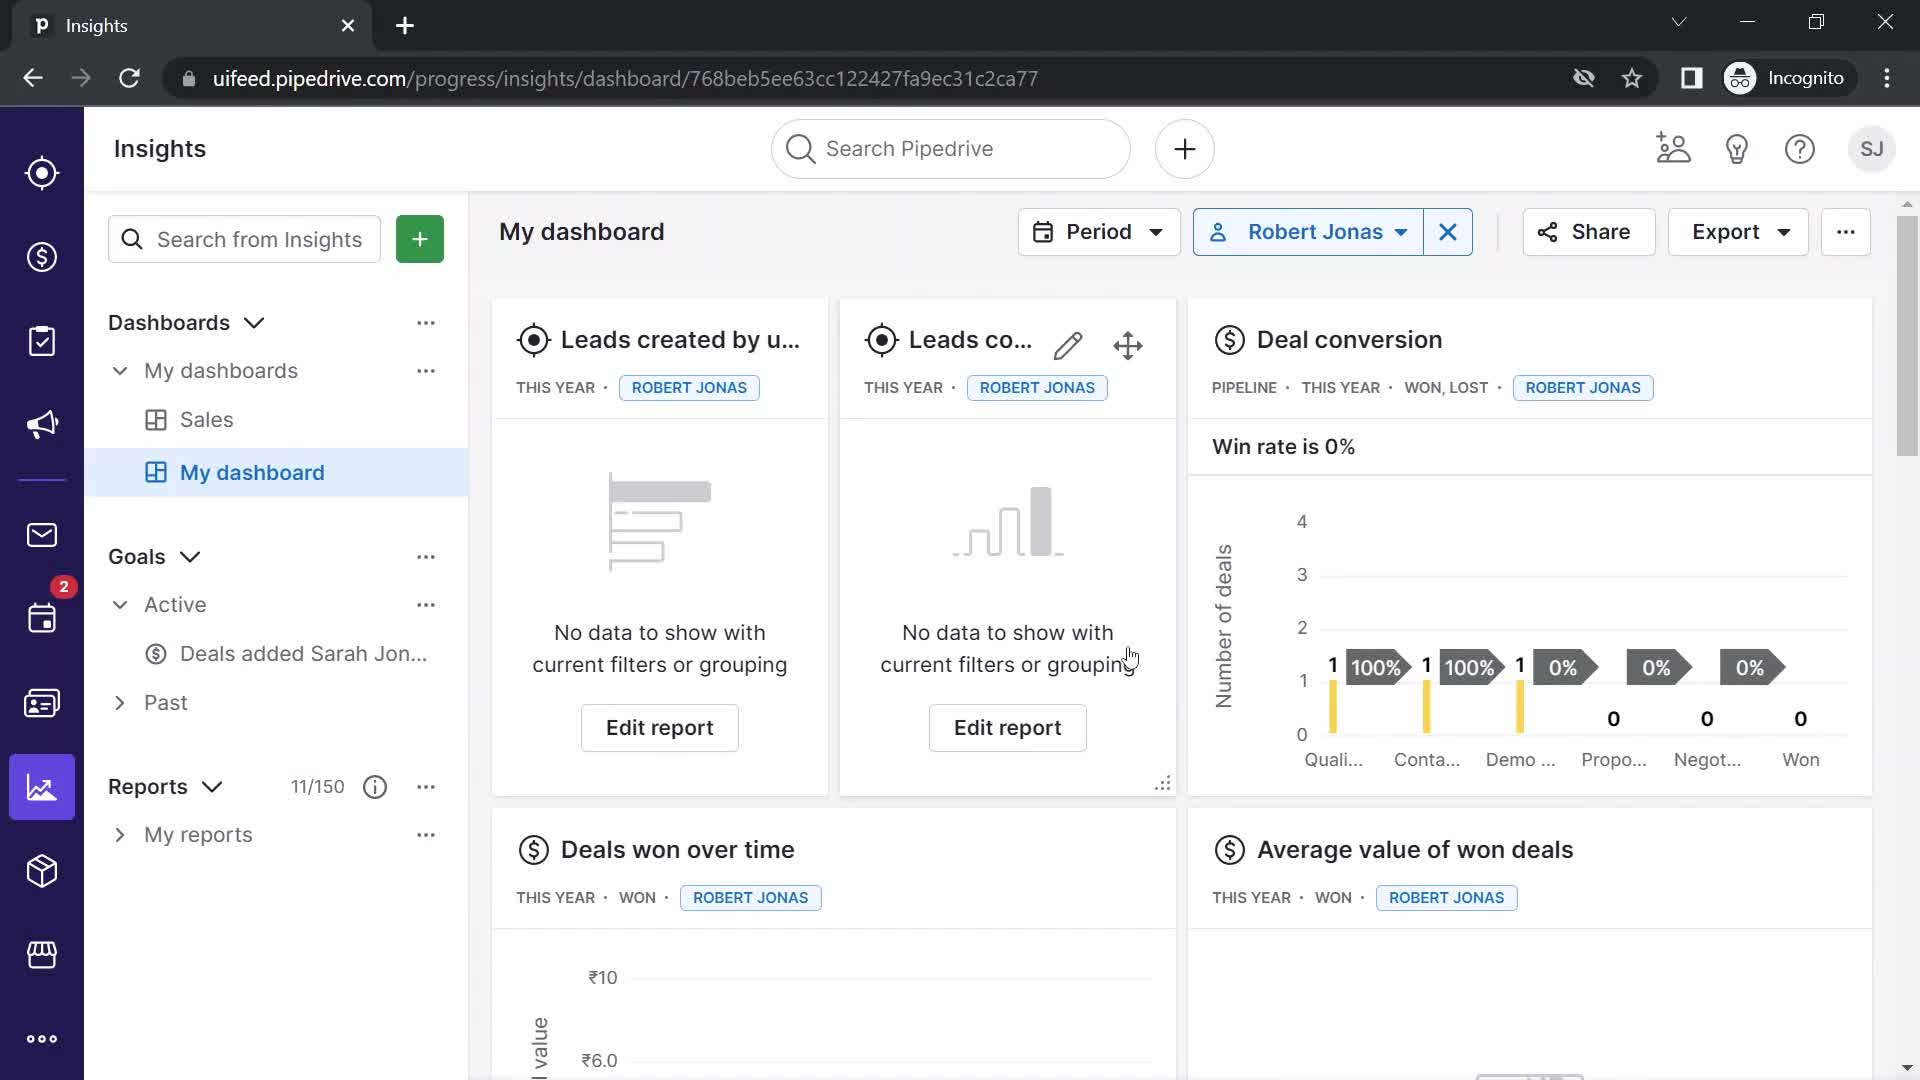
Task: Collapse the My dashboards section
Action: [x=119, y=371]
